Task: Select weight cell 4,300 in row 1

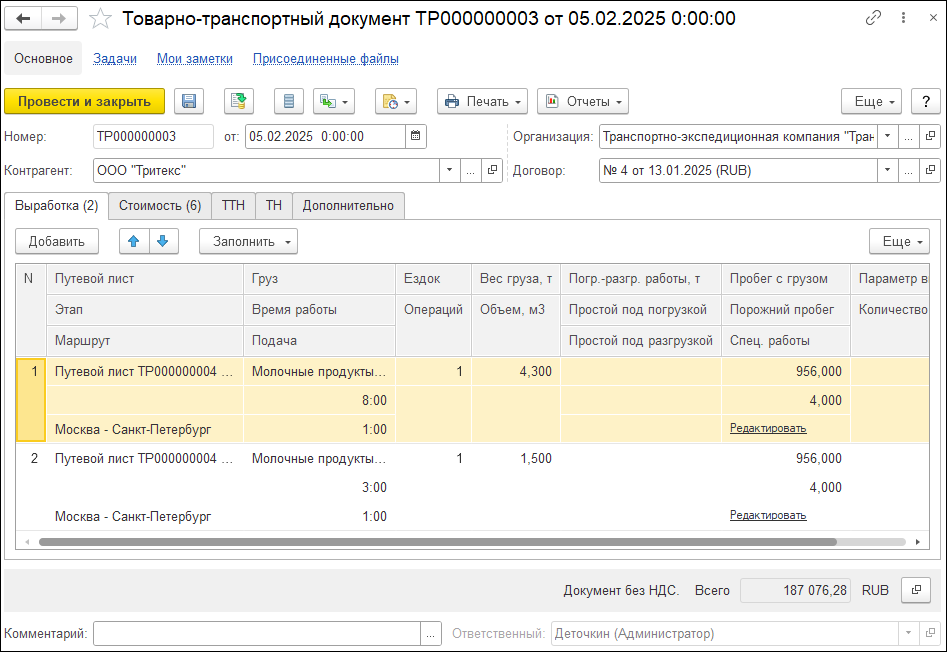Action: click(516, 372)
